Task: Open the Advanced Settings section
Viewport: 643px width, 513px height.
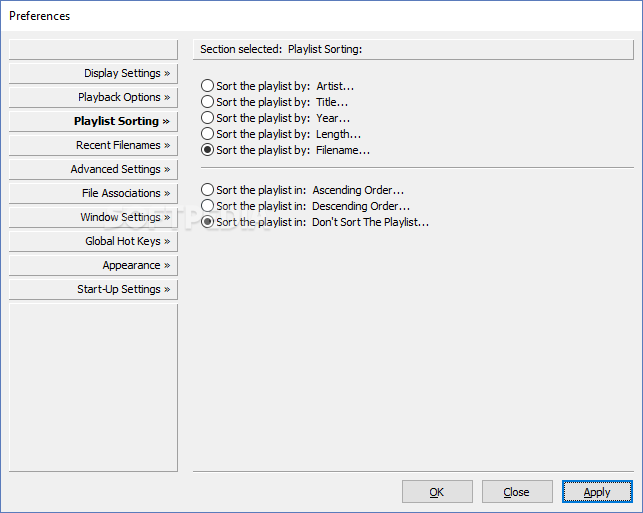Action: click(93, 169)
